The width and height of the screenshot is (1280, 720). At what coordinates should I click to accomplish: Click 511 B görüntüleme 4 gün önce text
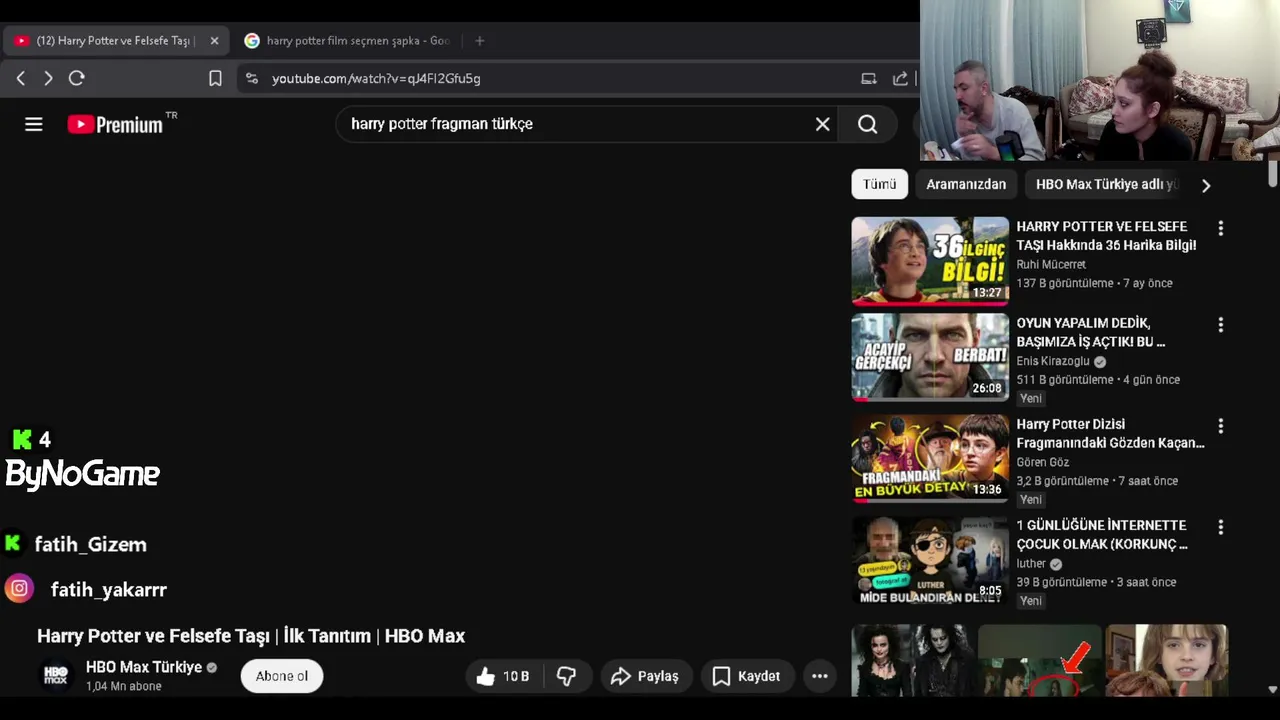(x=1098, y=380)
